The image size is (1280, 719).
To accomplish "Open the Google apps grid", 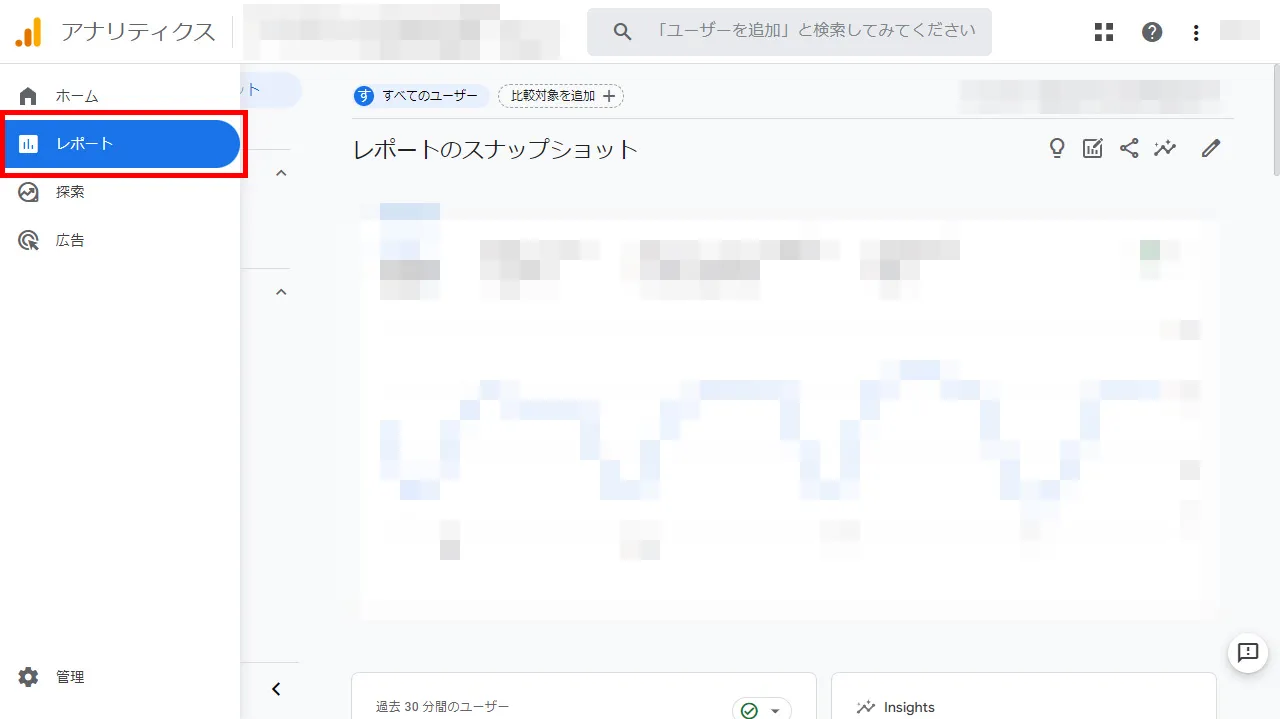I will [x=1103, y=31].
